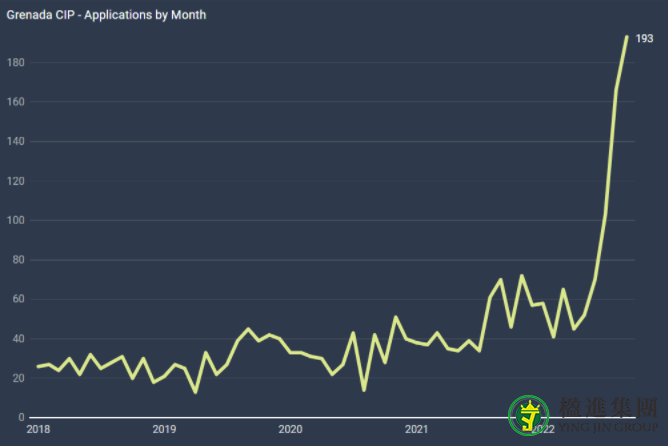The image size is (668, 446).
Task: Click the y-axis label '180'
Action: pyautogui.click(x=16, y=63)
